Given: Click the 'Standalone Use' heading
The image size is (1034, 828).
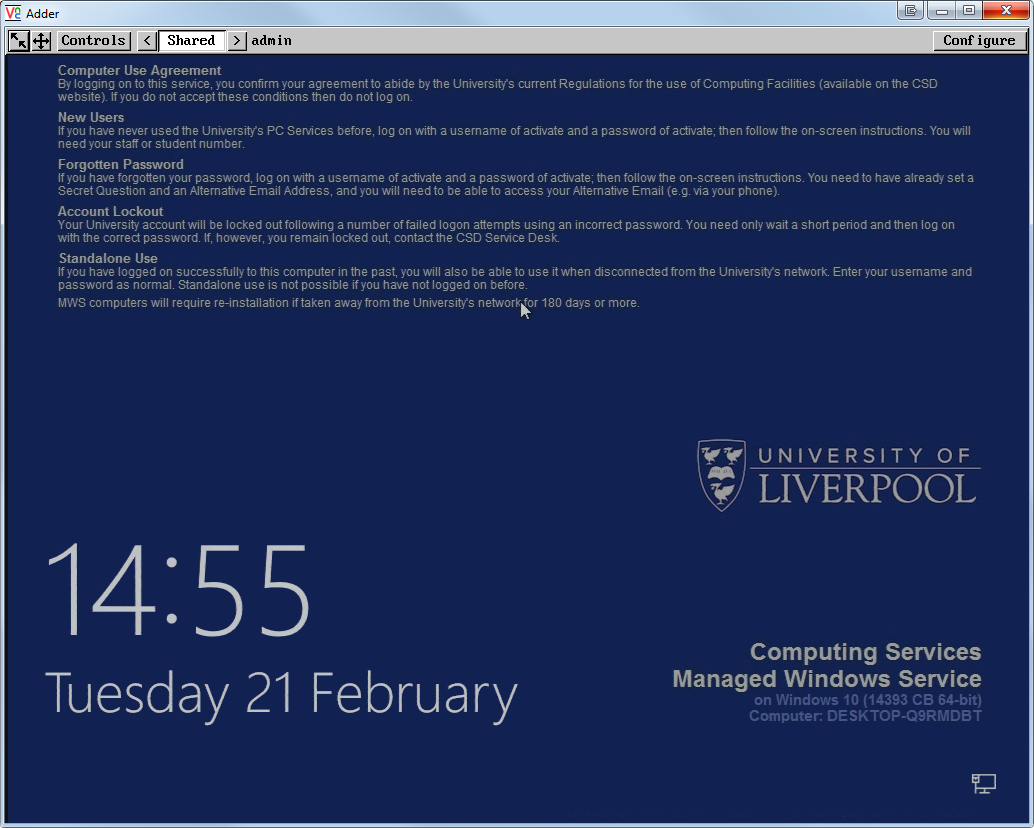Looking at the screenshot, I should point(108,258).
